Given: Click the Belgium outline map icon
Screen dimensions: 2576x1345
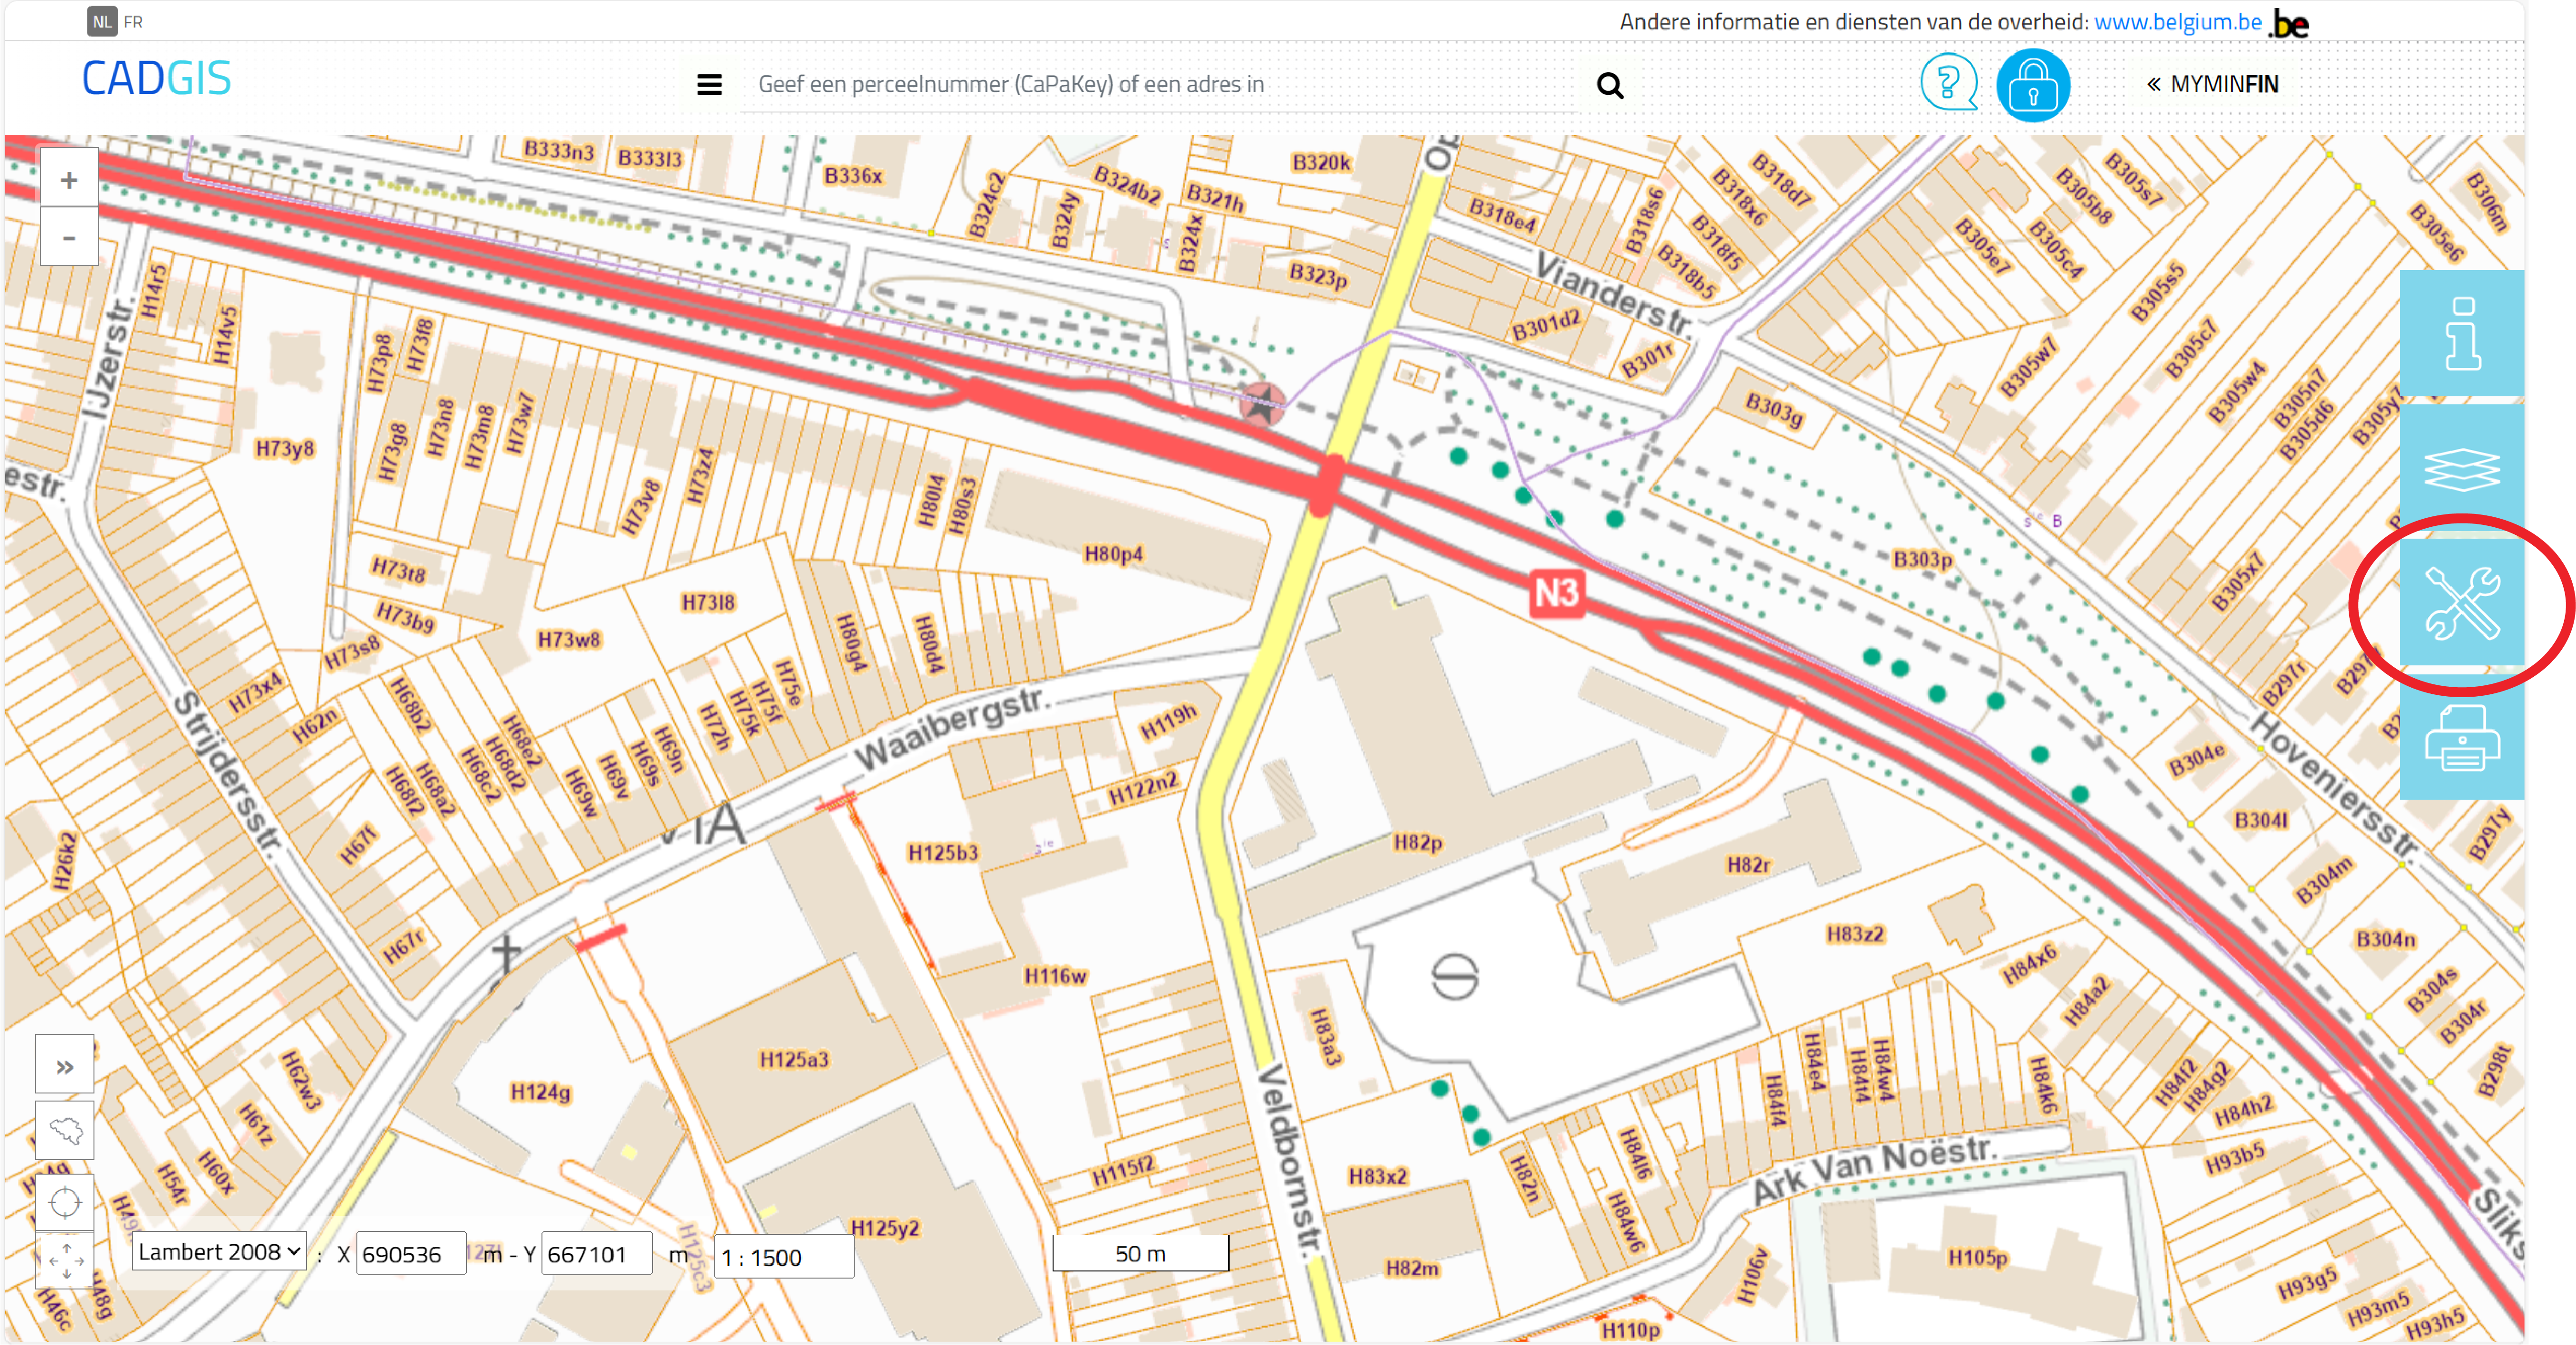Looking at the screenshot, I should (65, 1131).
